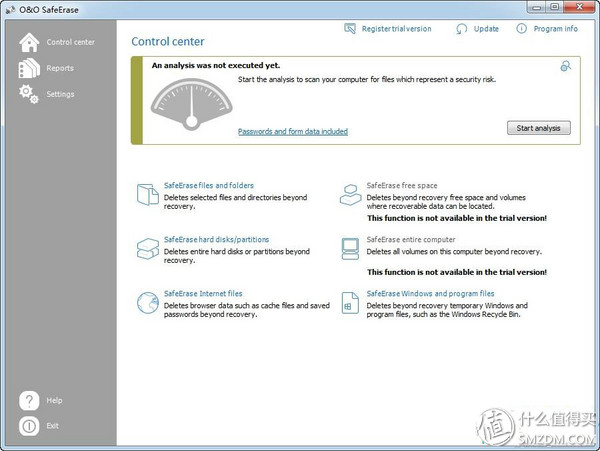The image size is (600, 451).
Task: Click the Register trial version link text
Action: point(396,29)
